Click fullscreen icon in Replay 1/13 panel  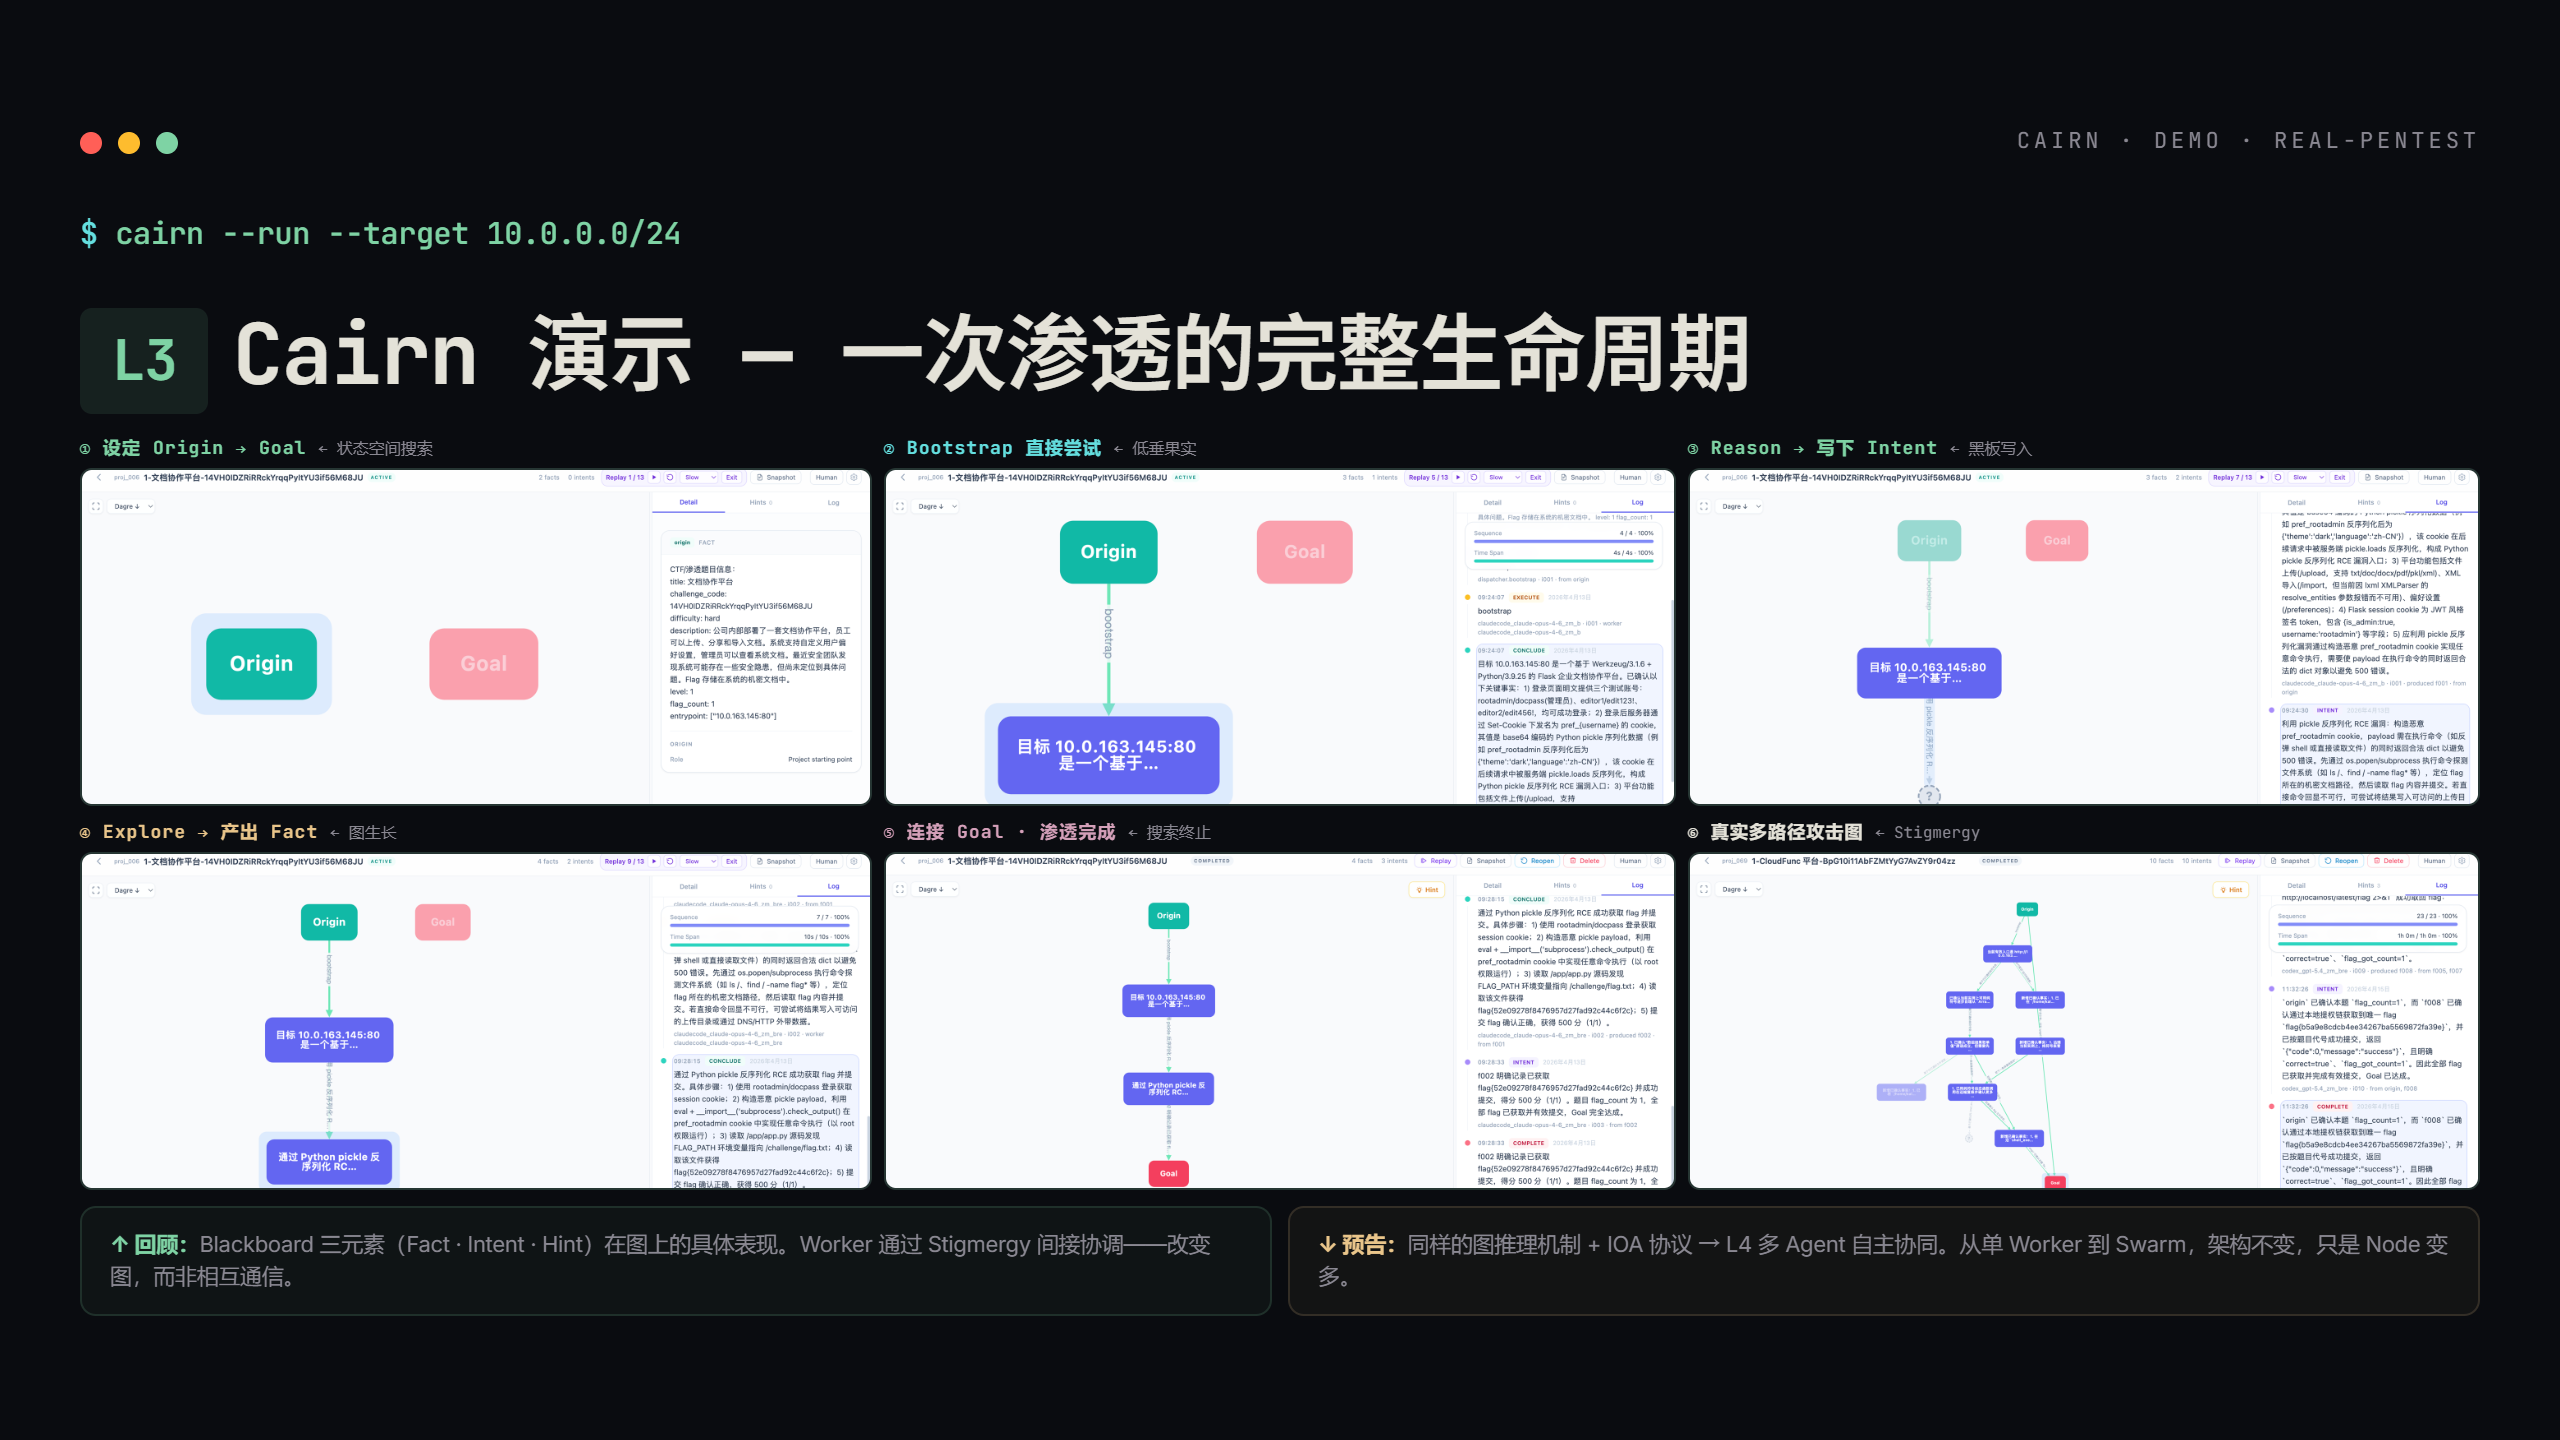(96, 507)
